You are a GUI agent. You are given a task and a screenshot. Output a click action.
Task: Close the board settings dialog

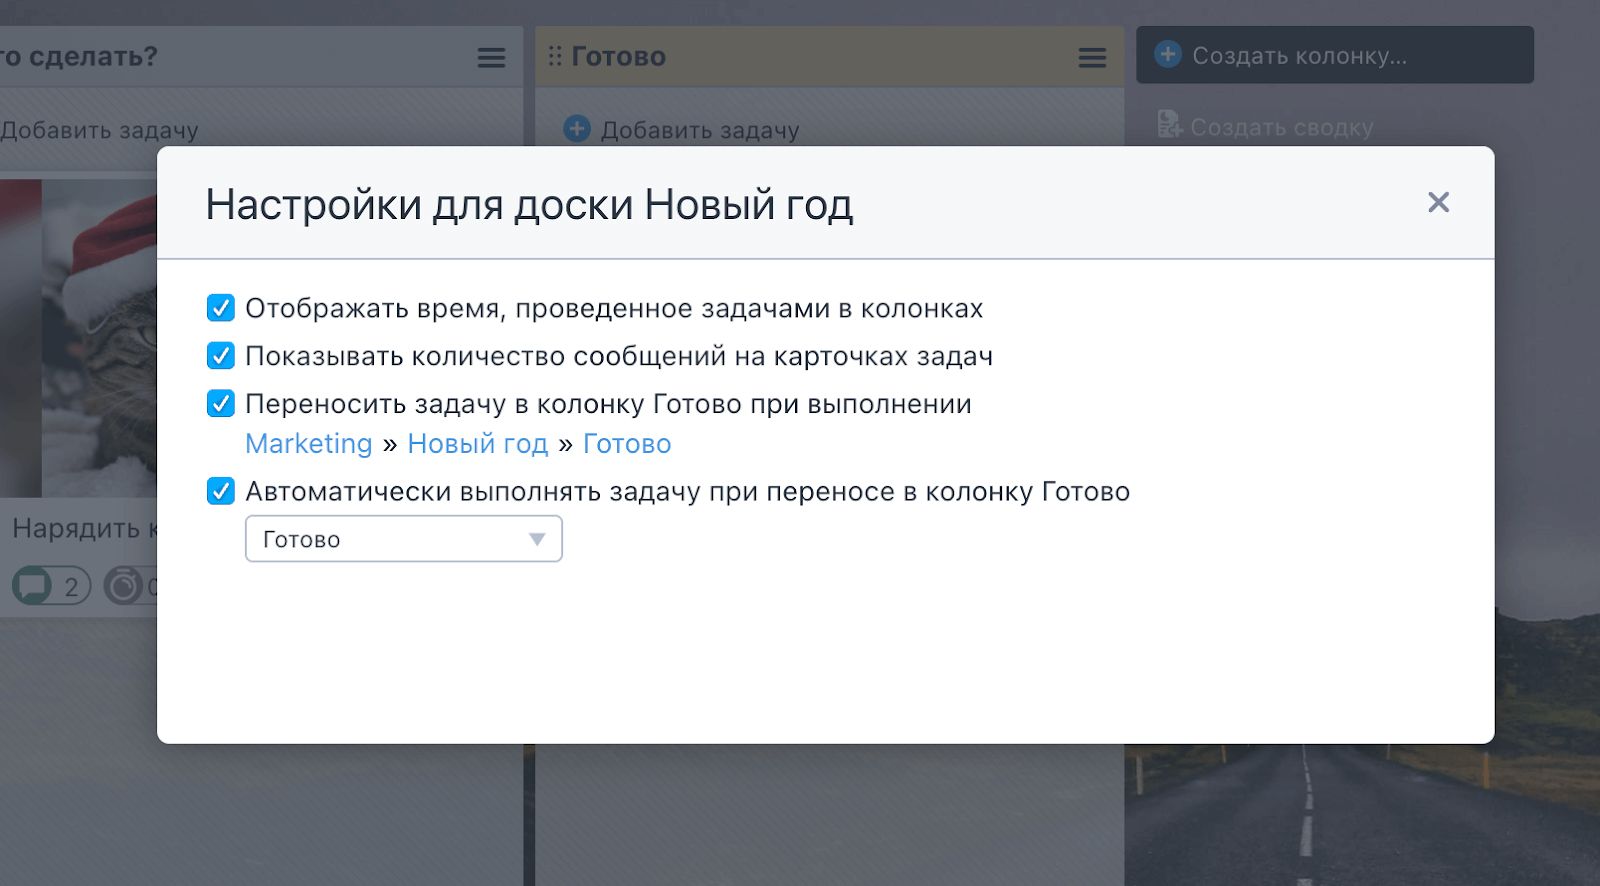[1438, 202]
